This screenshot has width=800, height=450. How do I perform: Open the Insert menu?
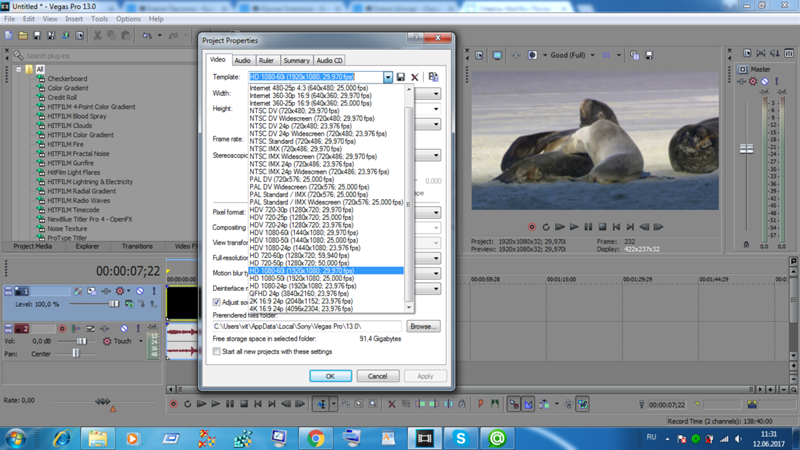pyautogui.click(x=73, y=19)
